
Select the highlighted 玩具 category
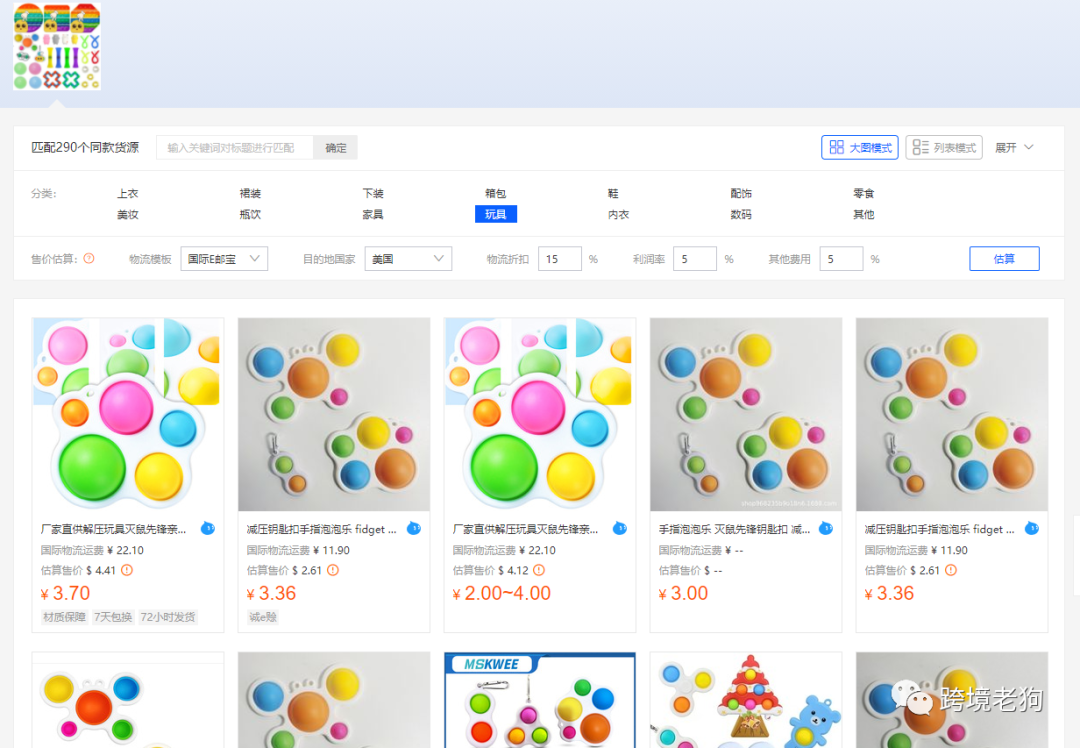coord(496,214)
